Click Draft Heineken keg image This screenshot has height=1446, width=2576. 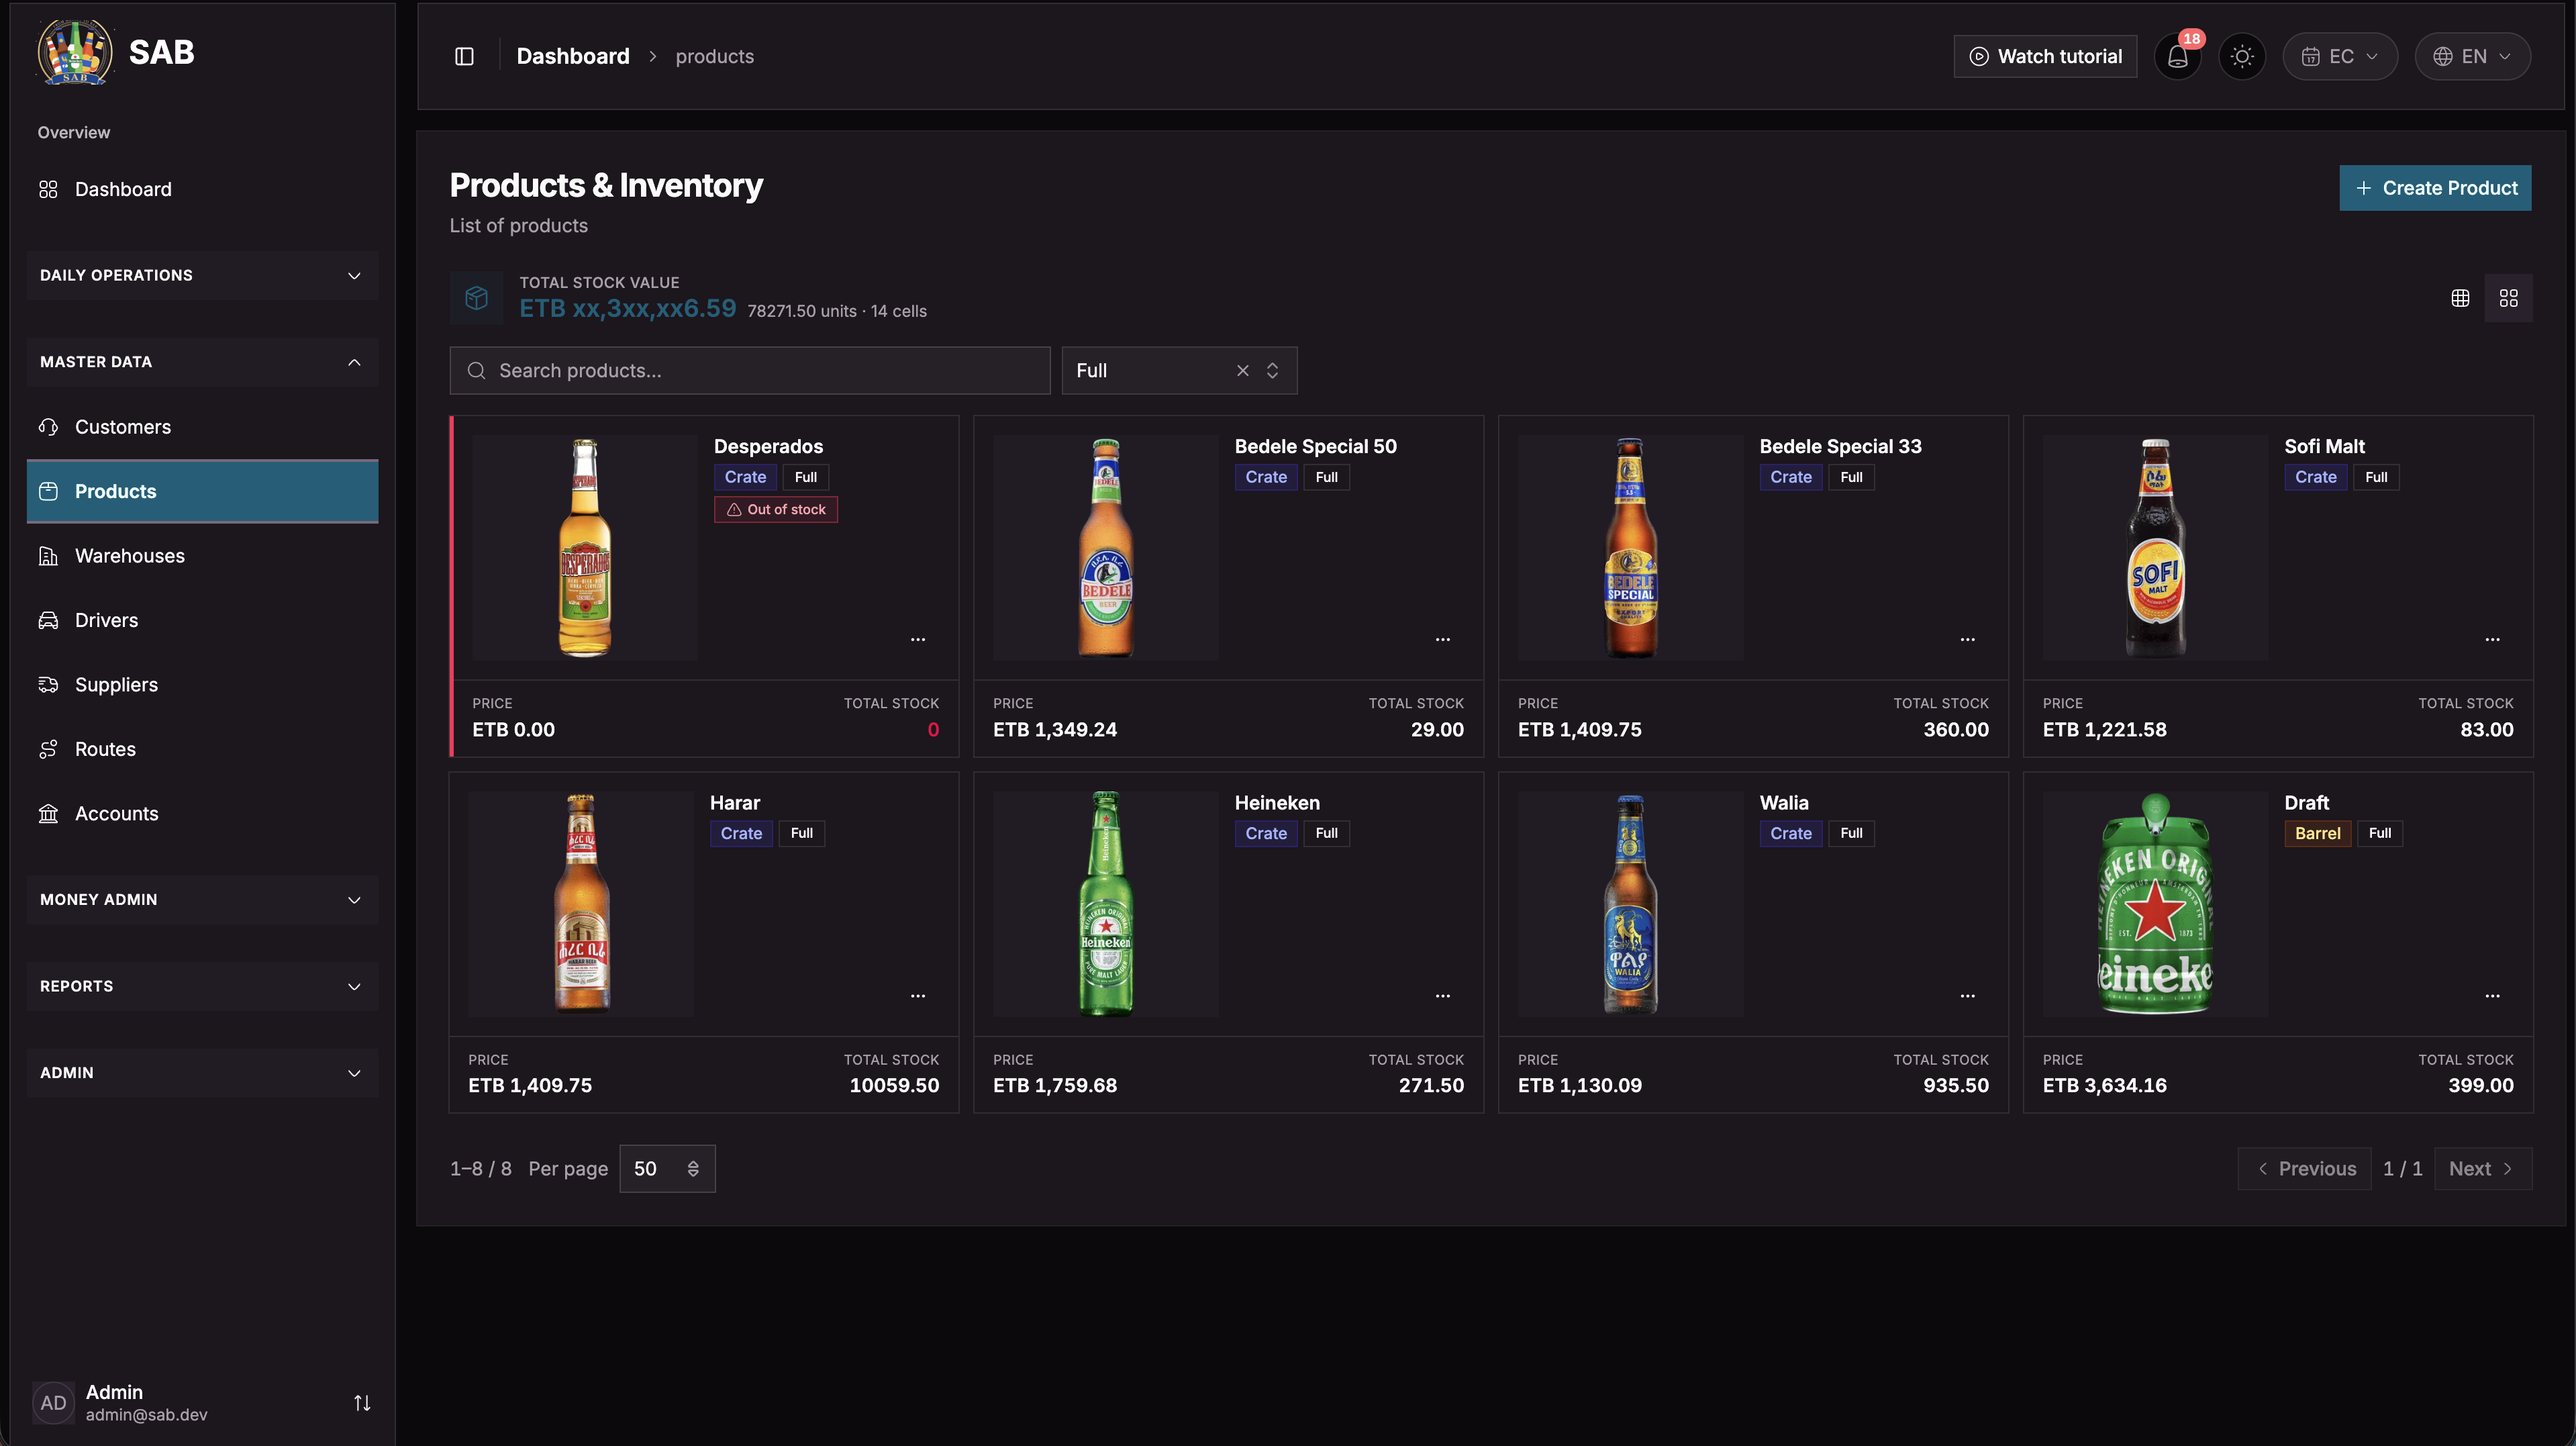(x=2156, y=904)
